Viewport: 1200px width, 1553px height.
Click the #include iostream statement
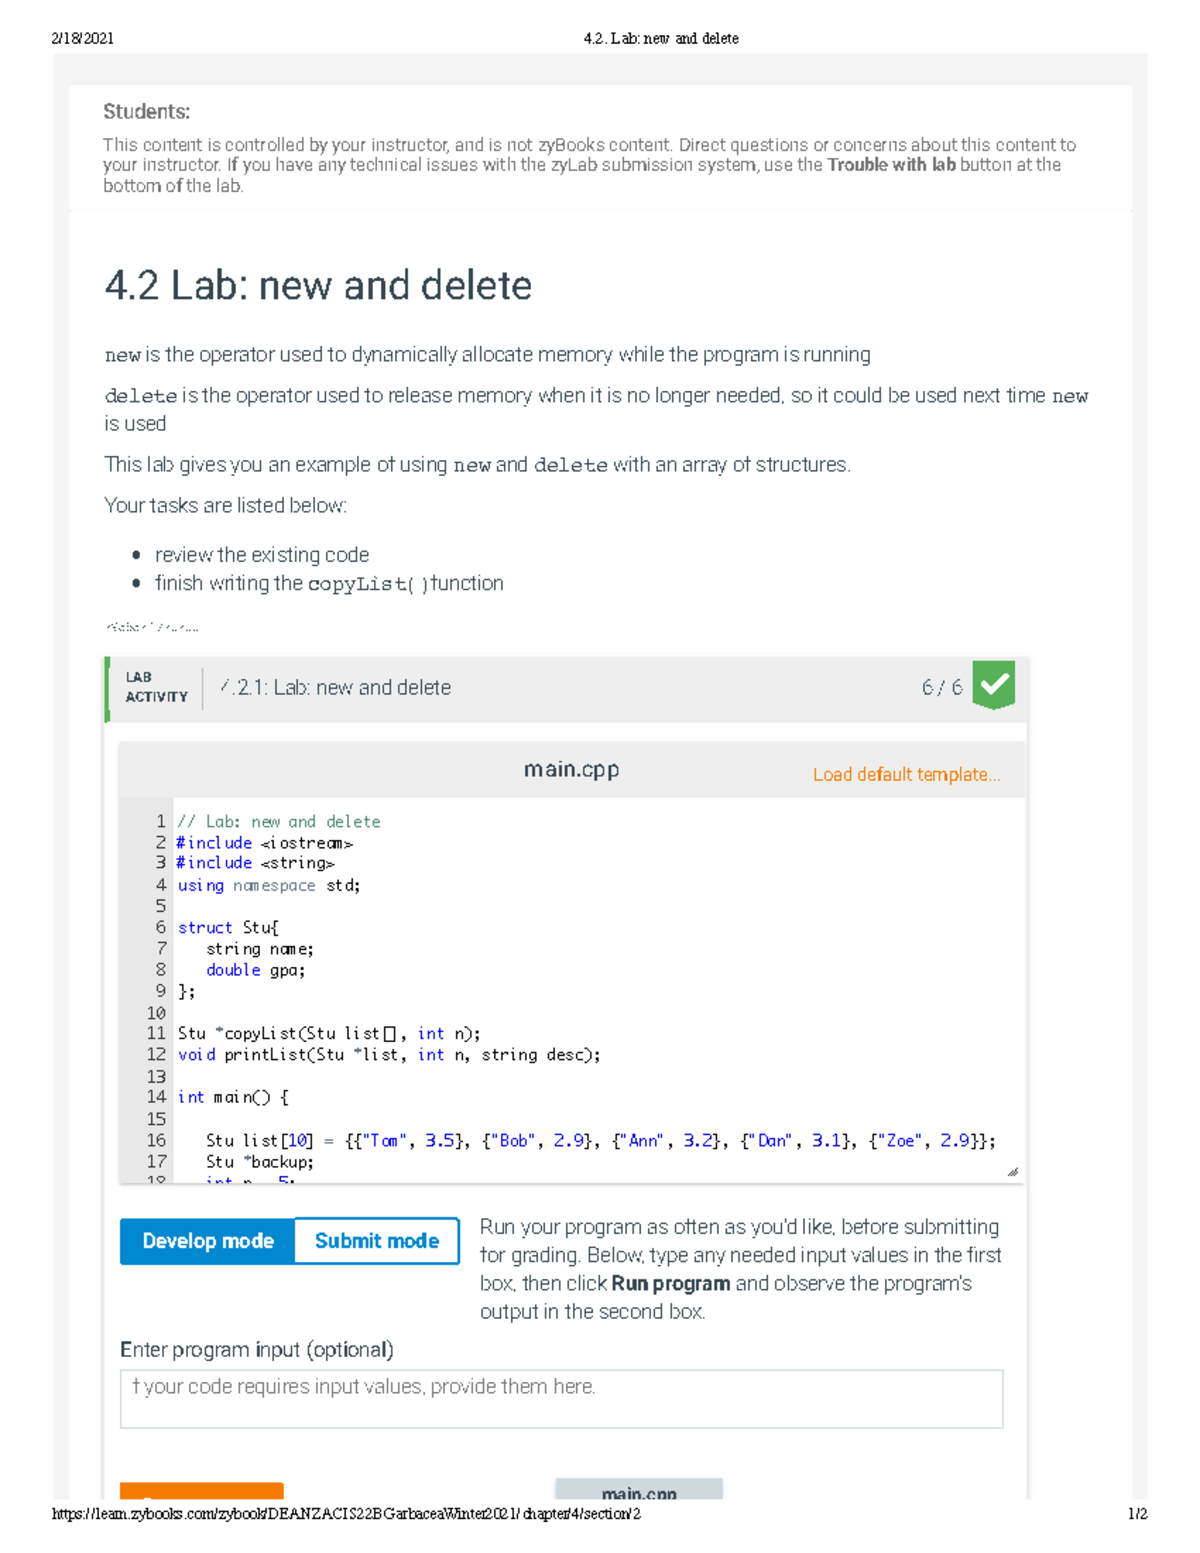(264, 842)
